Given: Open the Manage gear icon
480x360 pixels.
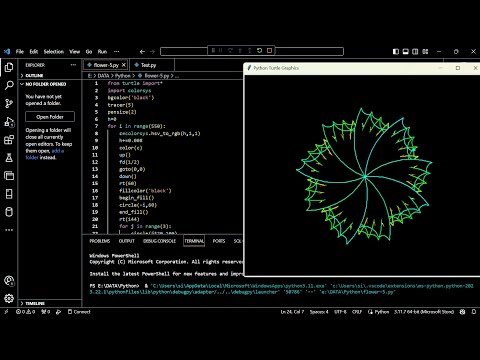Looking at the screenshot, I should click(9, 298).
